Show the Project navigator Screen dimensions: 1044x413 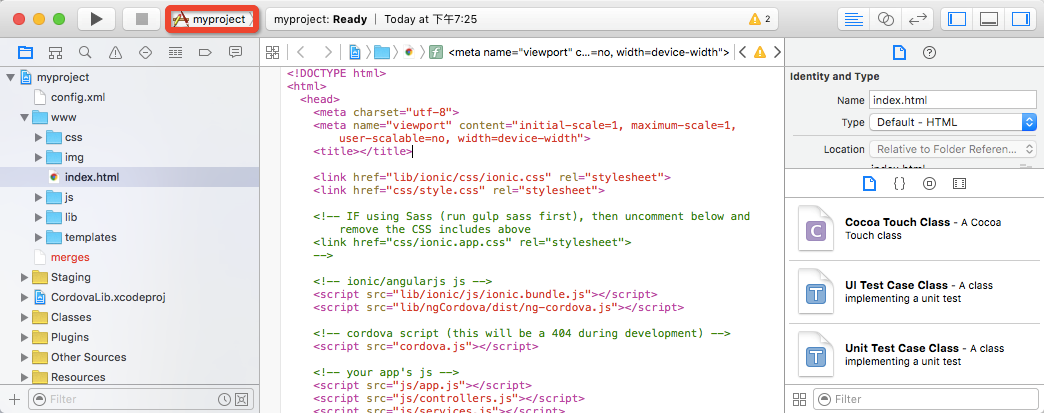click(x=25, y=52)
